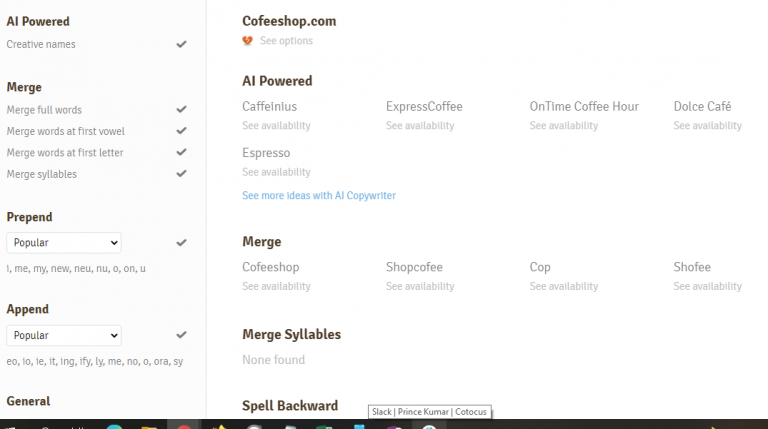Screen dimensions: 768x429
Task: Check availability for Cop
Action: pyautogui.click(x=564, y=286)
